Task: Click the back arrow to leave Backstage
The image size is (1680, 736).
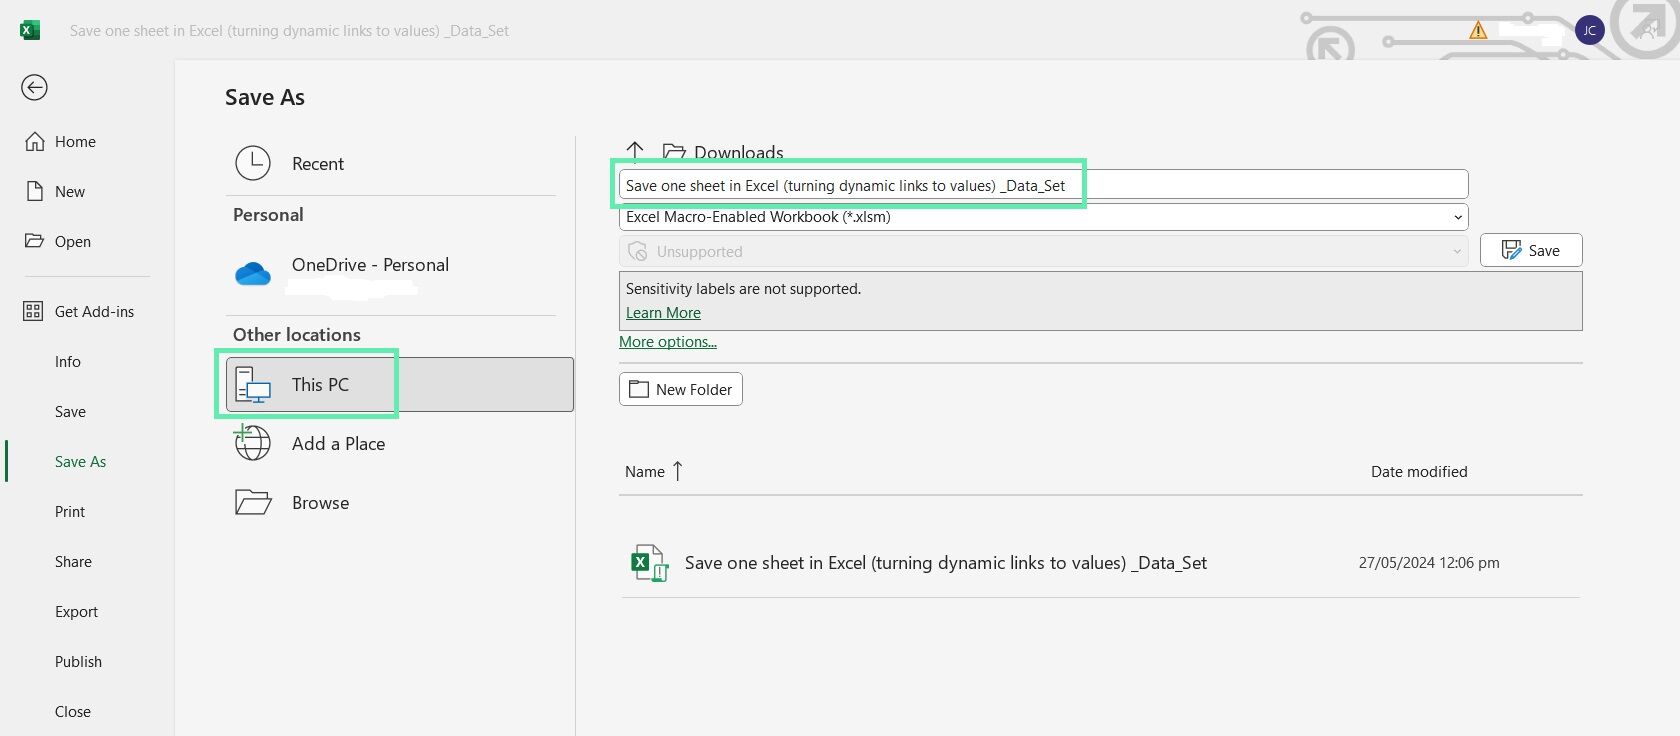Action: click(x=34, y=88)
